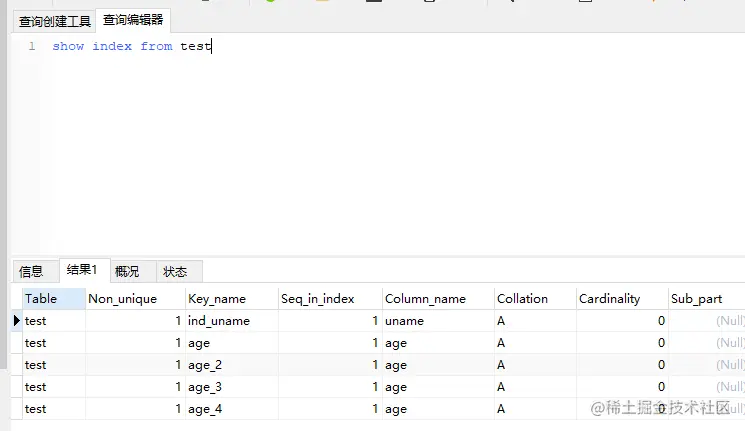Place cursor in SQL line 'show index from test'
745x431 pixels.
pyautogui.click(x=132, y=46)
